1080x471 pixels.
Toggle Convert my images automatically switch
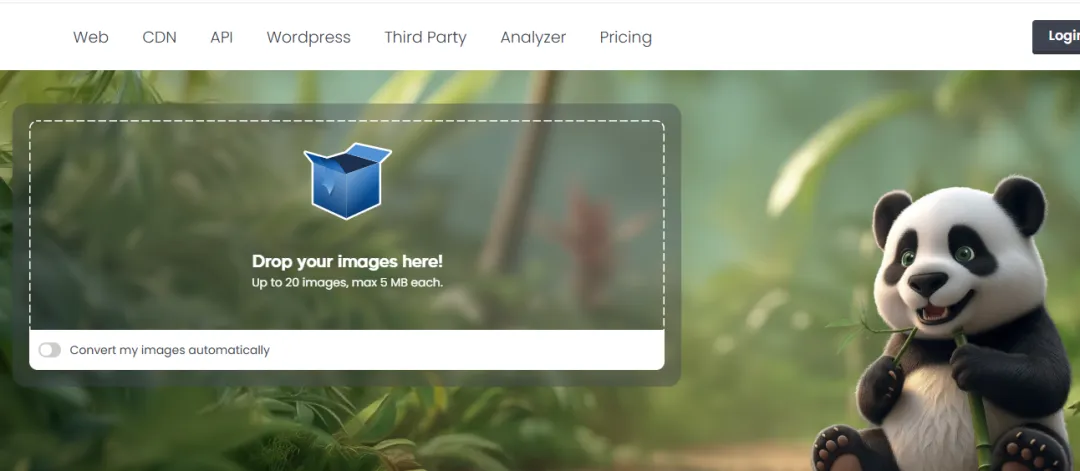[x=50, y=350]
